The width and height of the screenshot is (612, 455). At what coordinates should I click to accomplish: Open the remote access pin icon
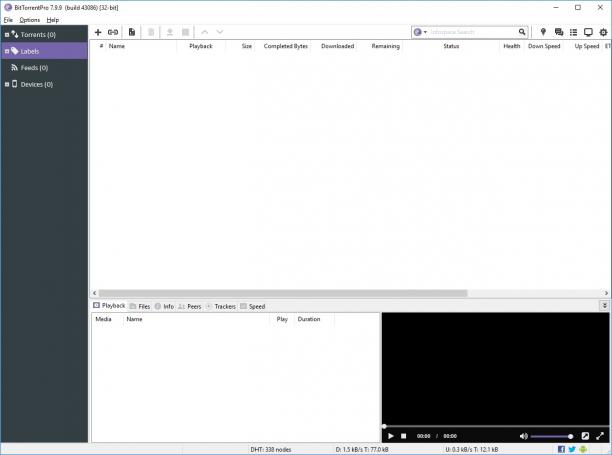[x=543, y=32]
